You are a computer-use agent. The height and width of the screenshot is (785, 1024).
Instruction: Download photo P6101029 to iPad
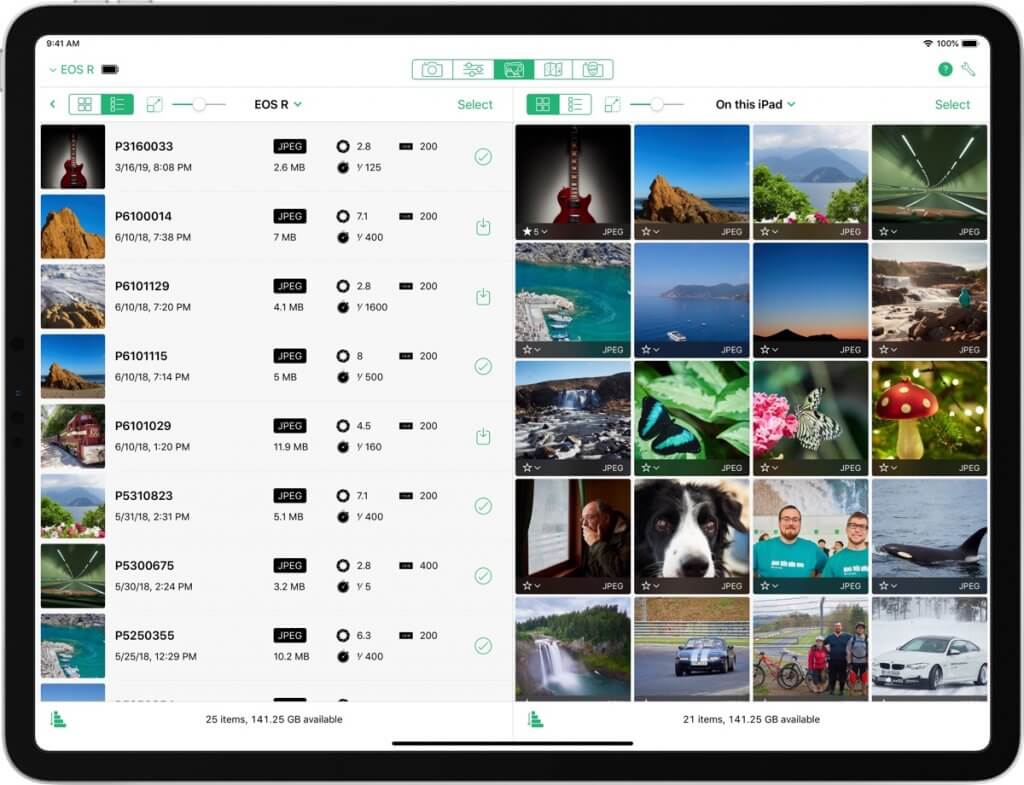coord(483,436)
